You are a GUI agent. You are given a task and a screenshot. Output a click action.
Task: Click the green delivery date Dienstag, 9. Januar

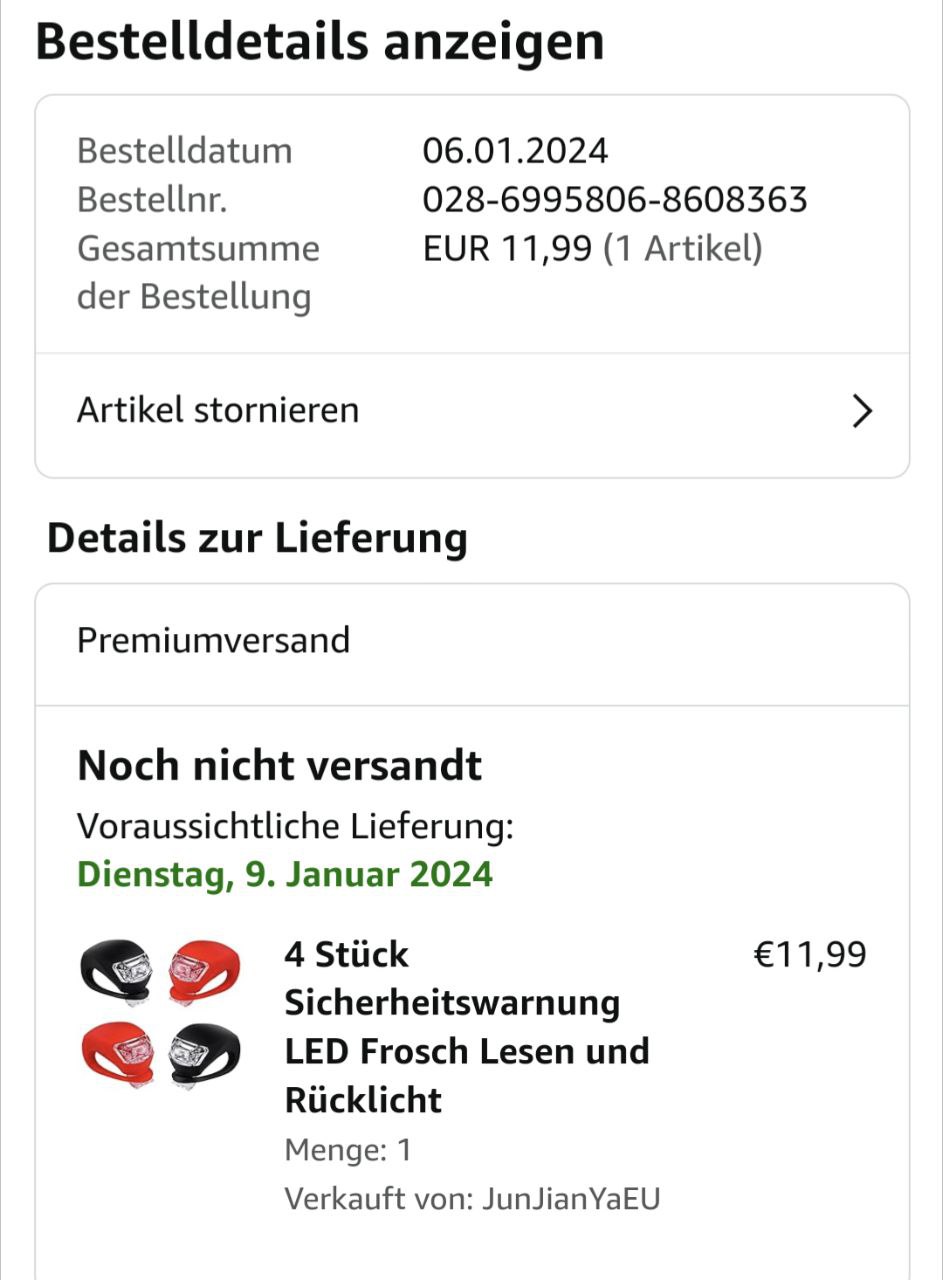click(x=285, y=874)
